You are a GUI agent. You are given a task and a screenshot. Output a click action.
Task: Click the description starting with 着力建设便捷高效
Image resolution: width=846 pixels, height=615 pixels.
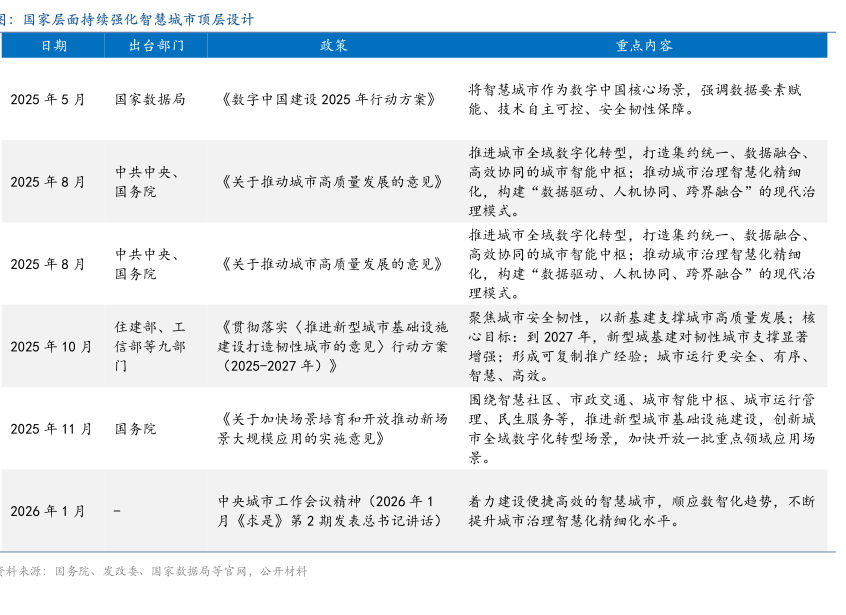click(642, 511)
